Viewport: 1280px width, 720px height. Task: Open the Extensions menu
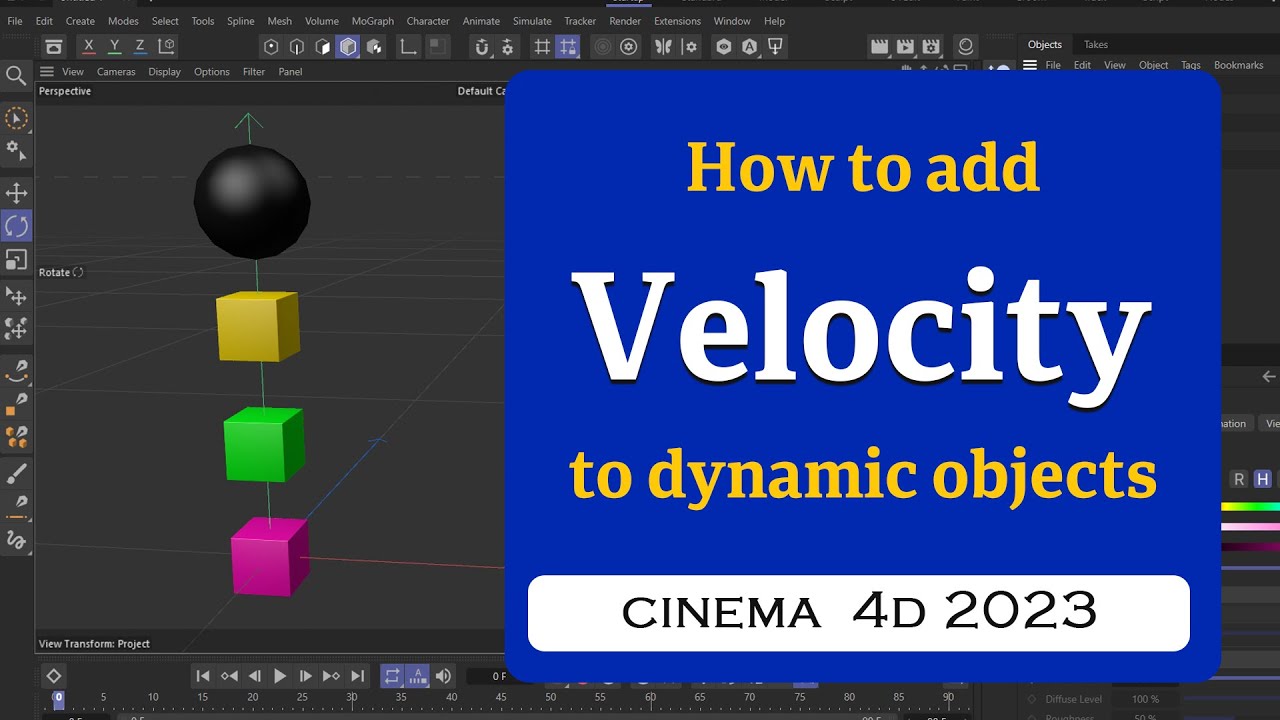pos(677,21)
